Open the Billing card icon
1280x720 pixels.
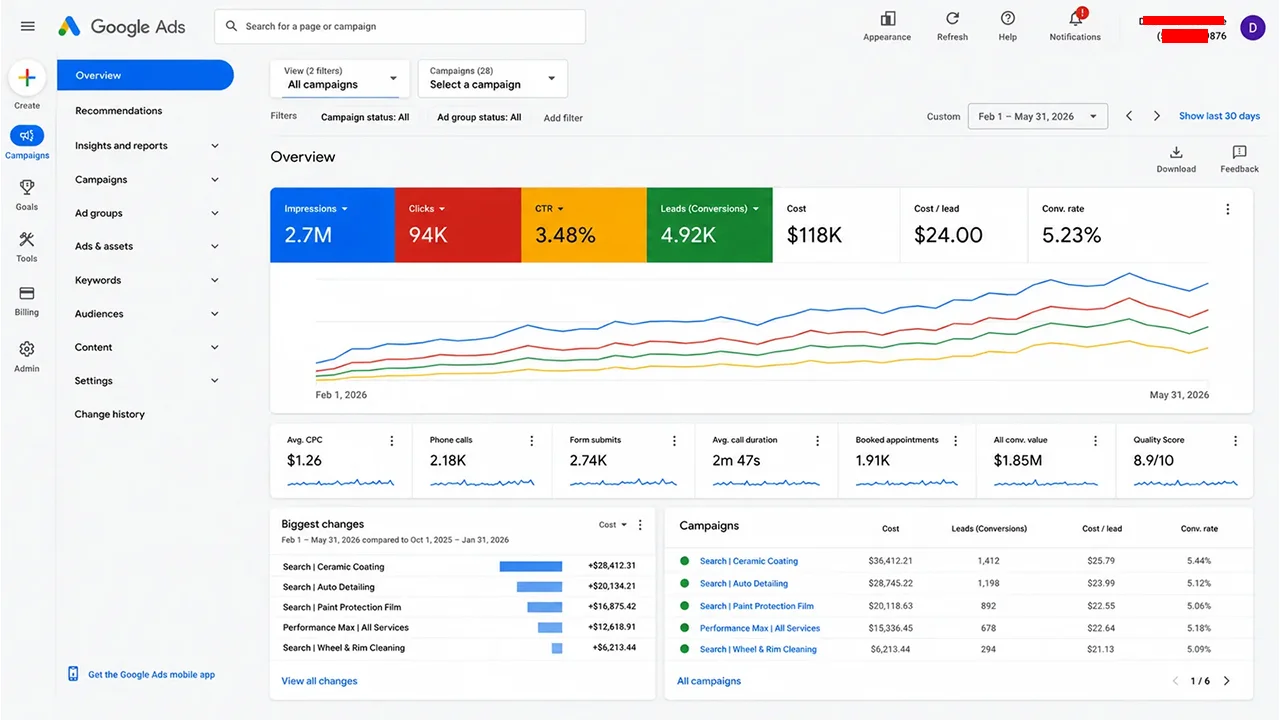(x=27, y=293)
